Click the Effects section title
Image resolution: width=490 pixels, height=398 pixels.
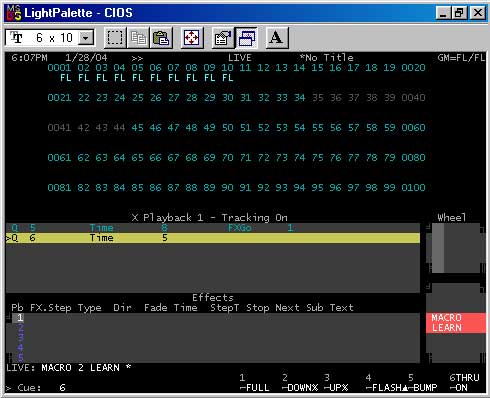(x=213, y=298)
